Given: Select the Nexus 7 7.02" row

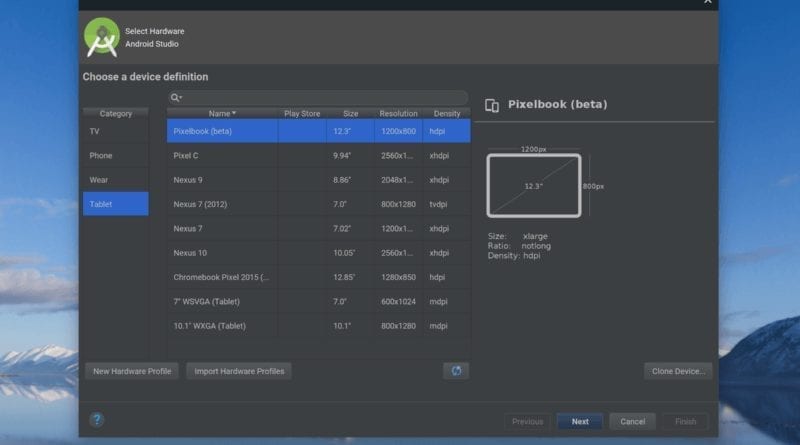Looking at the screenshot, I should 318,229.
